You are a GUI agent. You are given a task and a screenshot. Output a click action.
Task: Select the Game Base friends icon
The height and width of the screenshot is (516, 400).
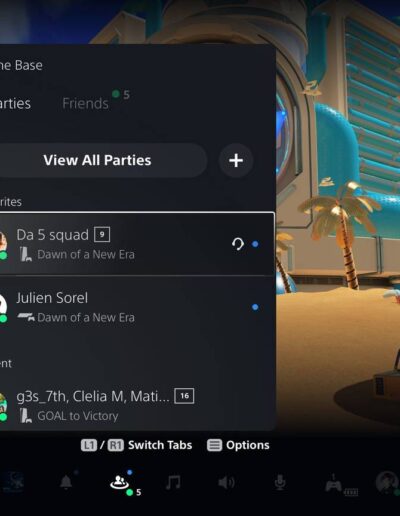pyautogui.click(x=119, y=483)
